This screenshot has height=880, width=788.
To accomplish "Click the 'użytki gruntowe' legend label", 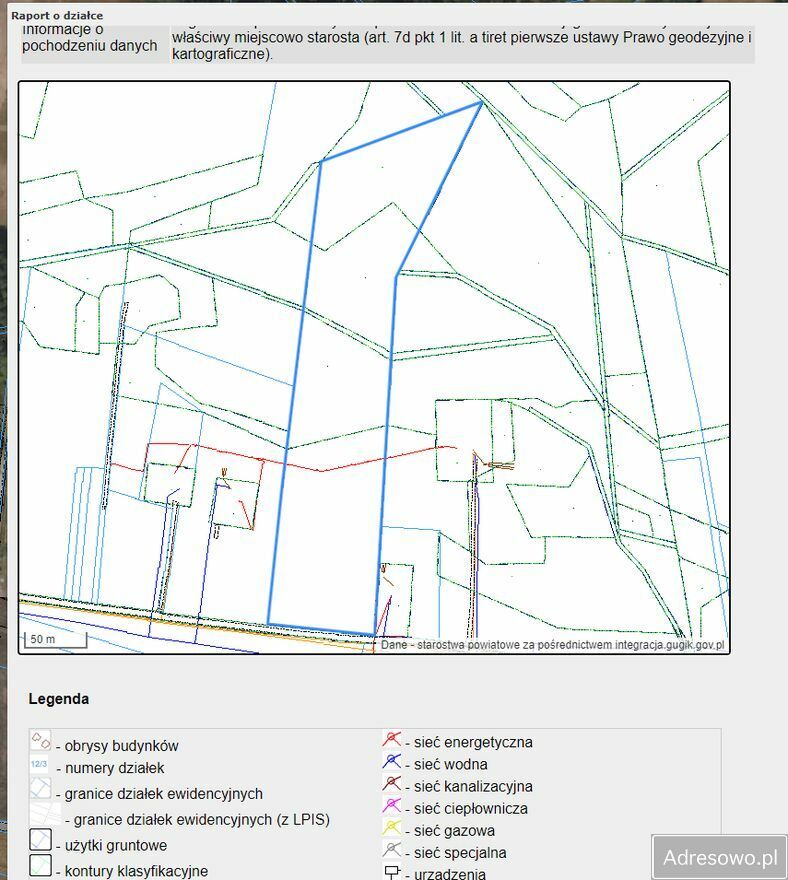I will click(x=116, y=845).
